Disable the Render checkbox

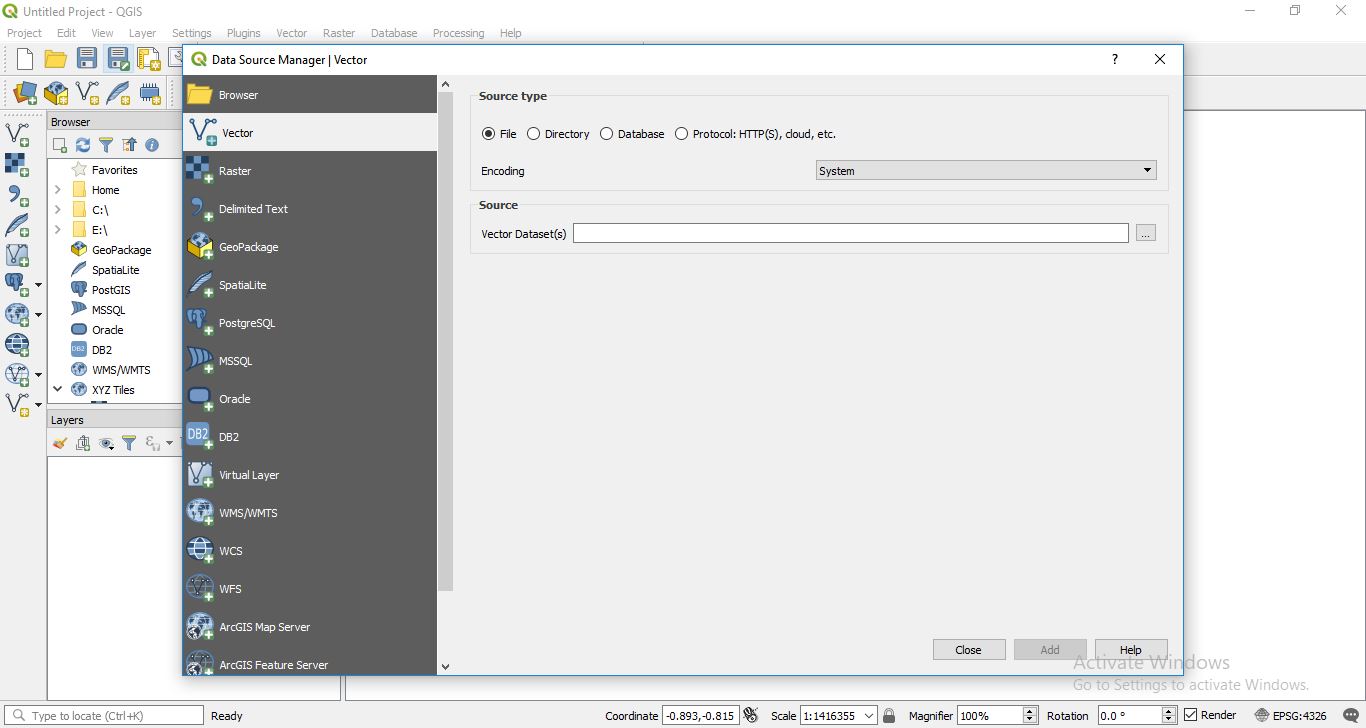pos(1190,714)
